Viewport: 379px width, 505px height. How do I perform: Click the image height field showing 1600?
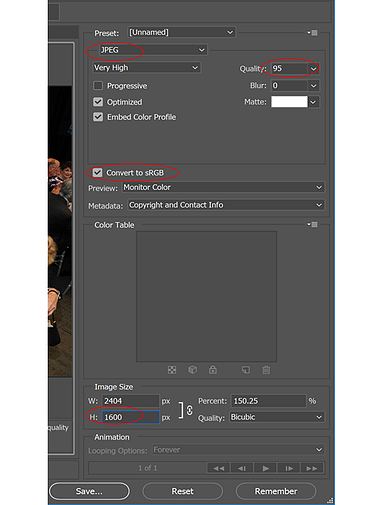tap(130, 417)
